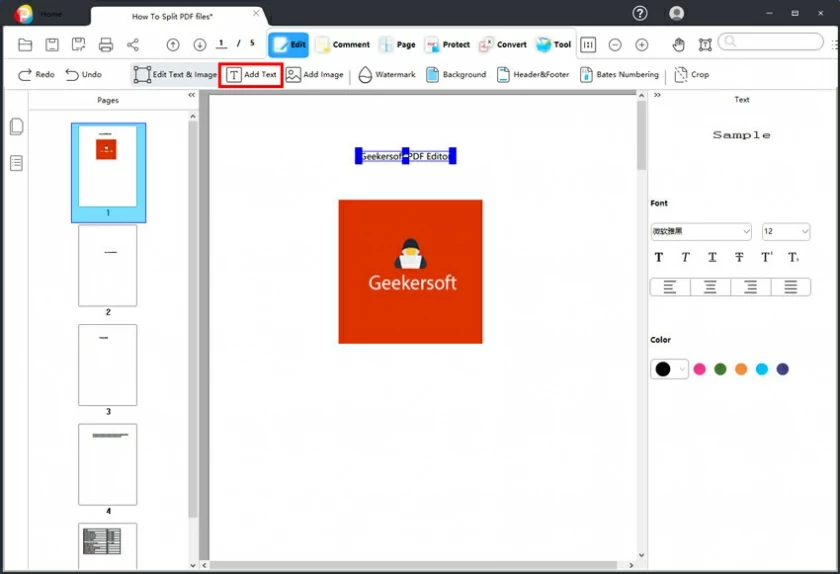Image resolution: width=840 pixels, height=574 pixels.
Task: Go to the previous page with up arrow
Action: (x=173, y=45)
